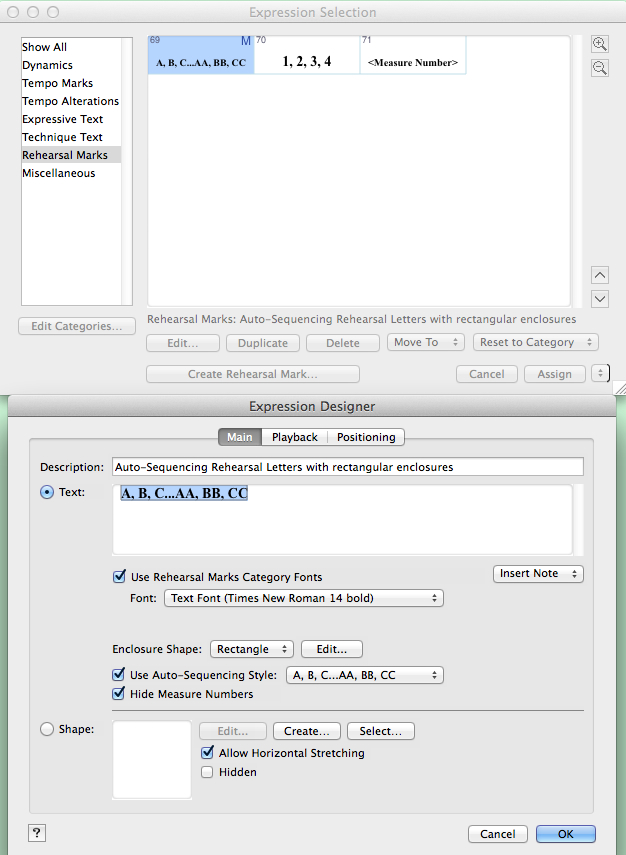Click the Create Rehearsal Mark button
The width and height of the screenshot is (626, 855).
click(252, 374)
